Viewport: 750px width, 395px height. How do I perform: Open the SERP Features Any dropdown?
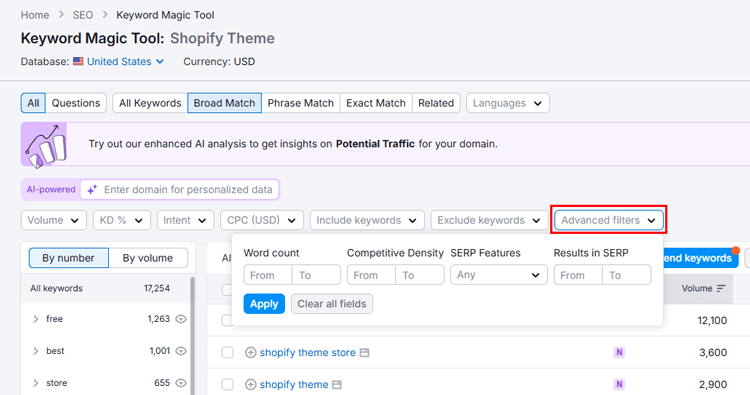coord(499,275)
